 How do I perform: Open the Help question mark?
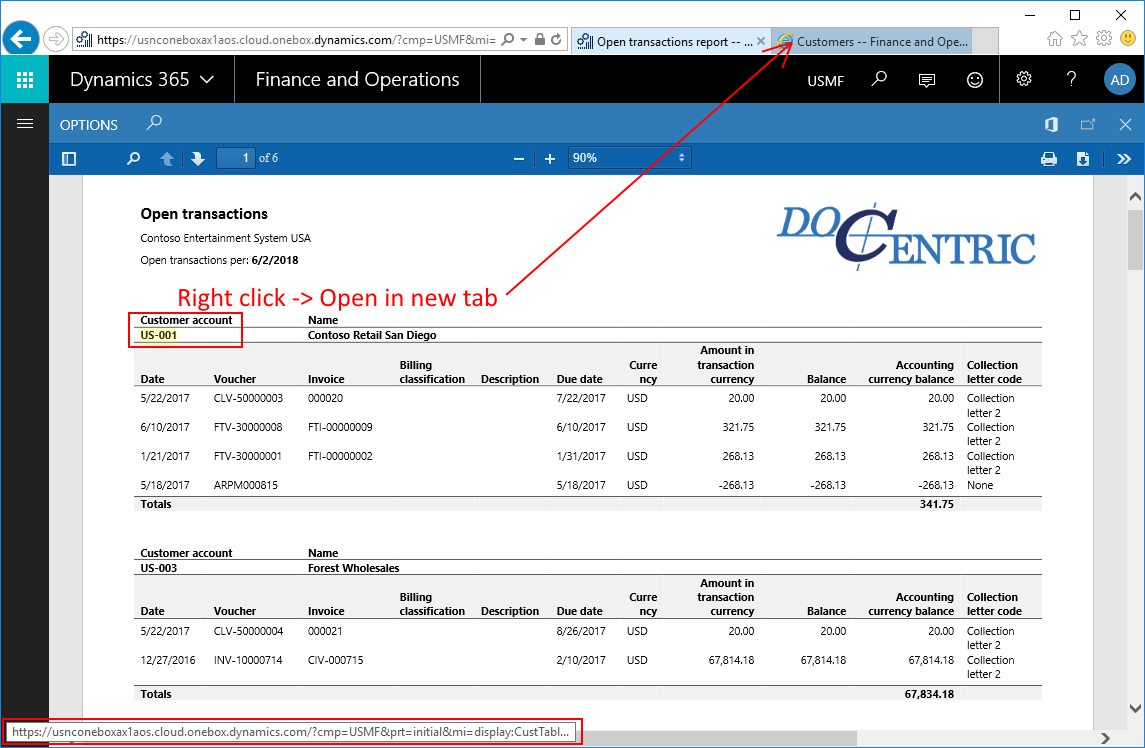tap(1071, 79)
